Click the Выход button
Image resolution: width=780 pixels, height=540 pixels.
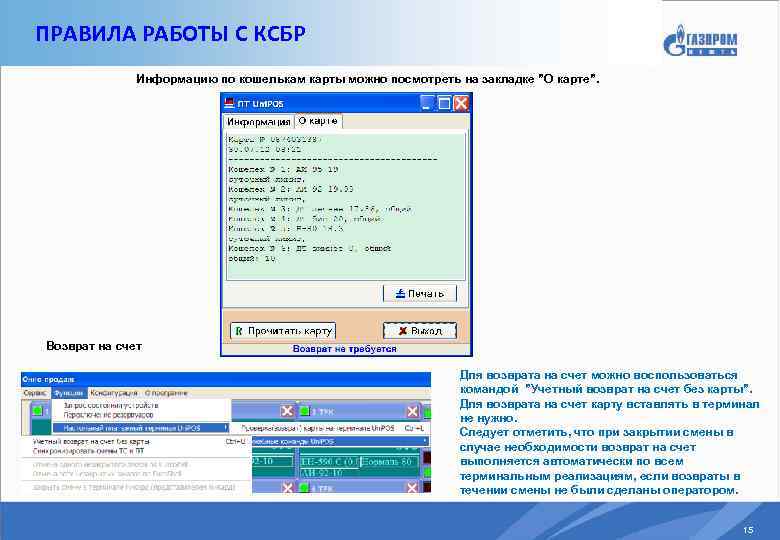(419, 331)
